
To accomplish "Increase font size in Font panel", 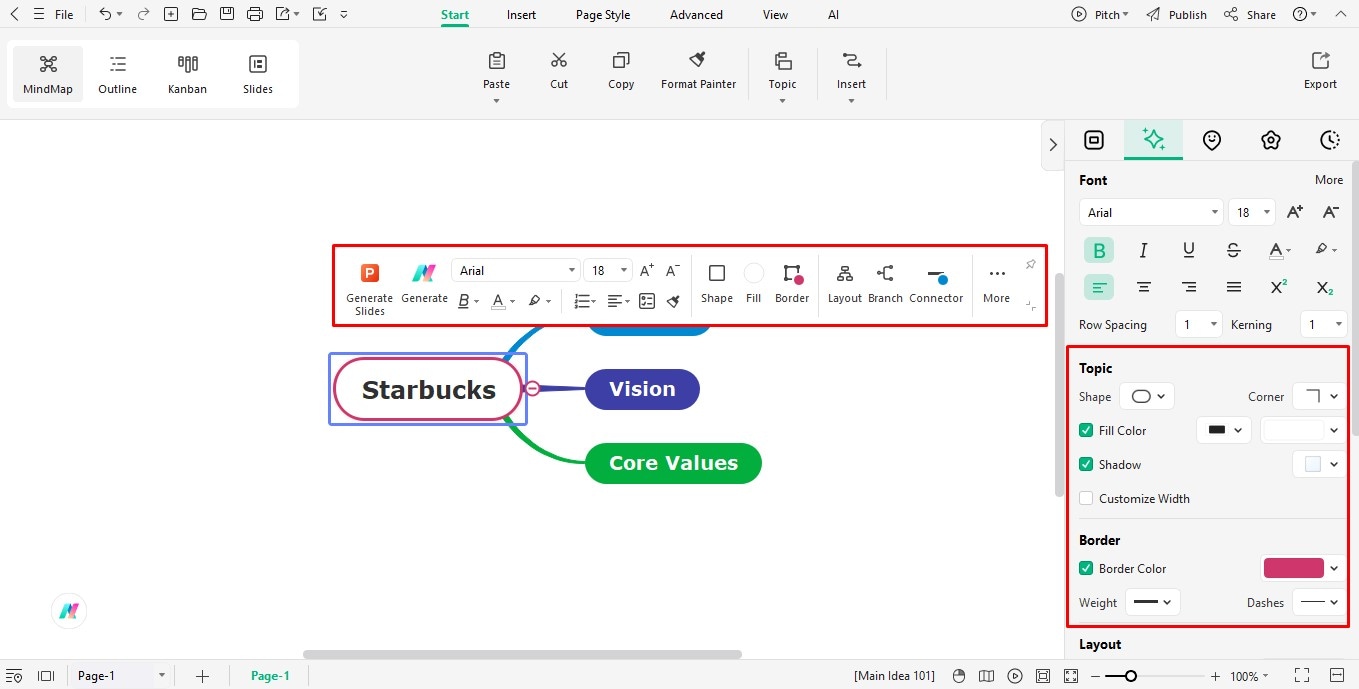I will coord(1295,212).
